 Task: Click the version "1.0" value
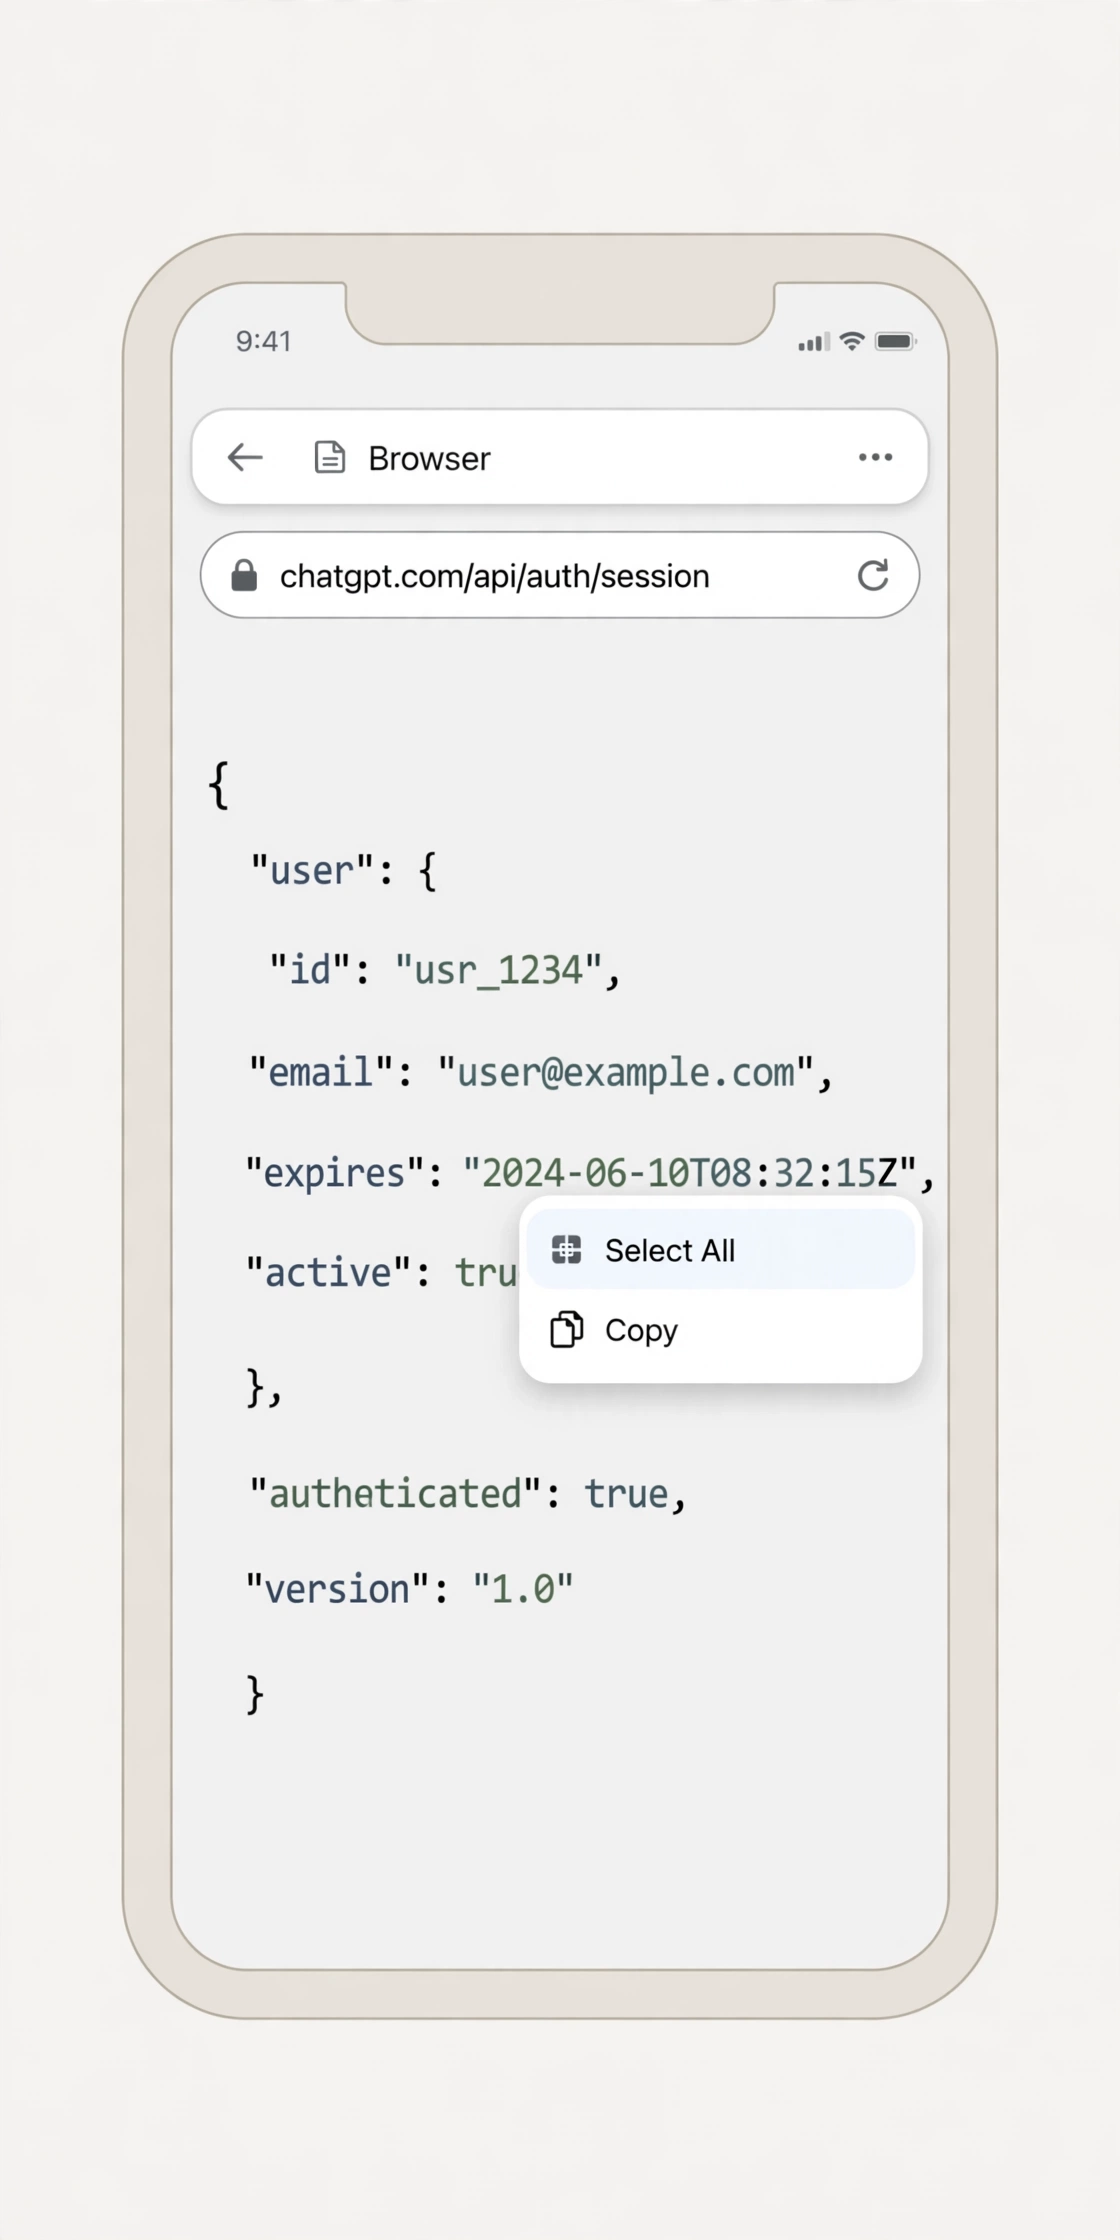click(523, 1588)
